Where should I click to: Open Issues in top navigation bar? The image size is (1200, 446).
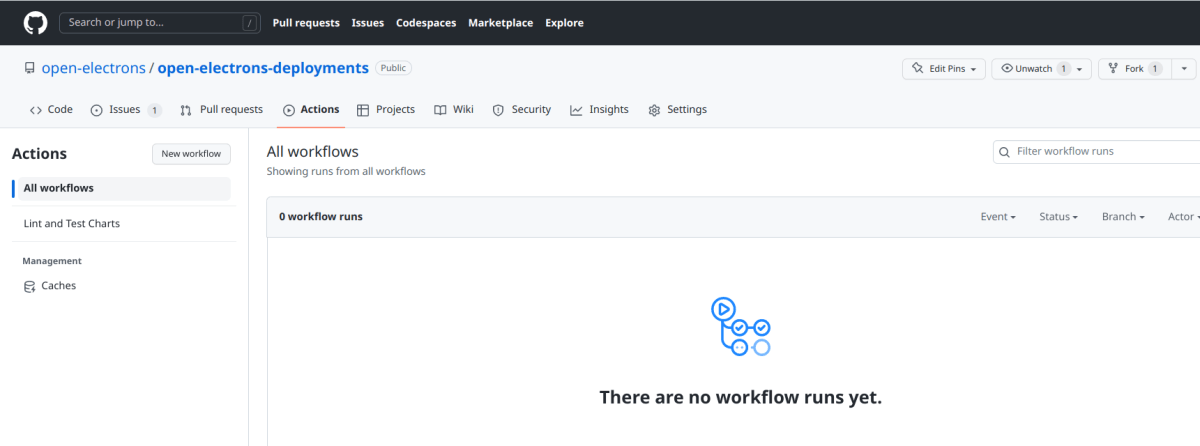368,23
